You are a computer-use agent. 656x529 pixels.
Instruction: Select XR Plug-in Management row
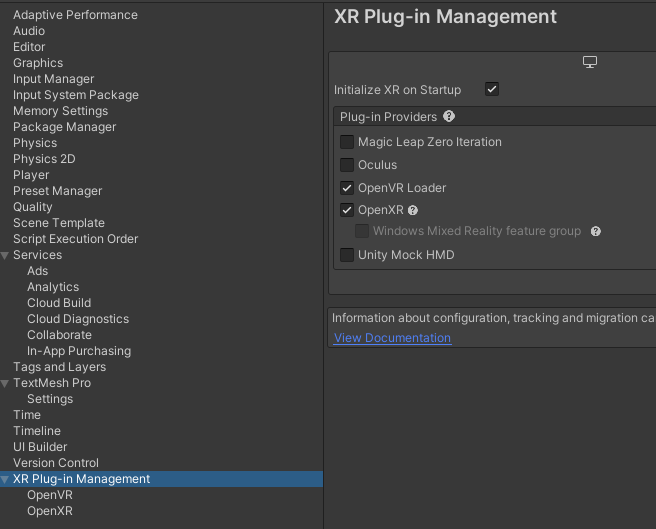point(161,479)
